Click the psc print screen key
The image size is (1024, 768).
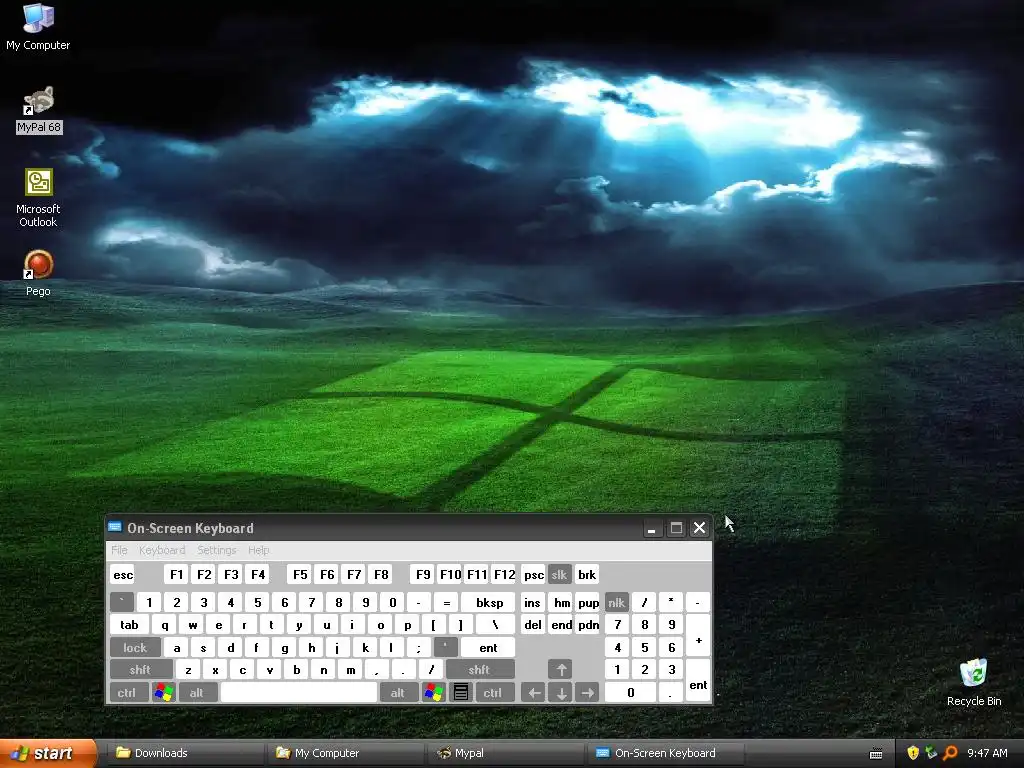coord(534,575)
